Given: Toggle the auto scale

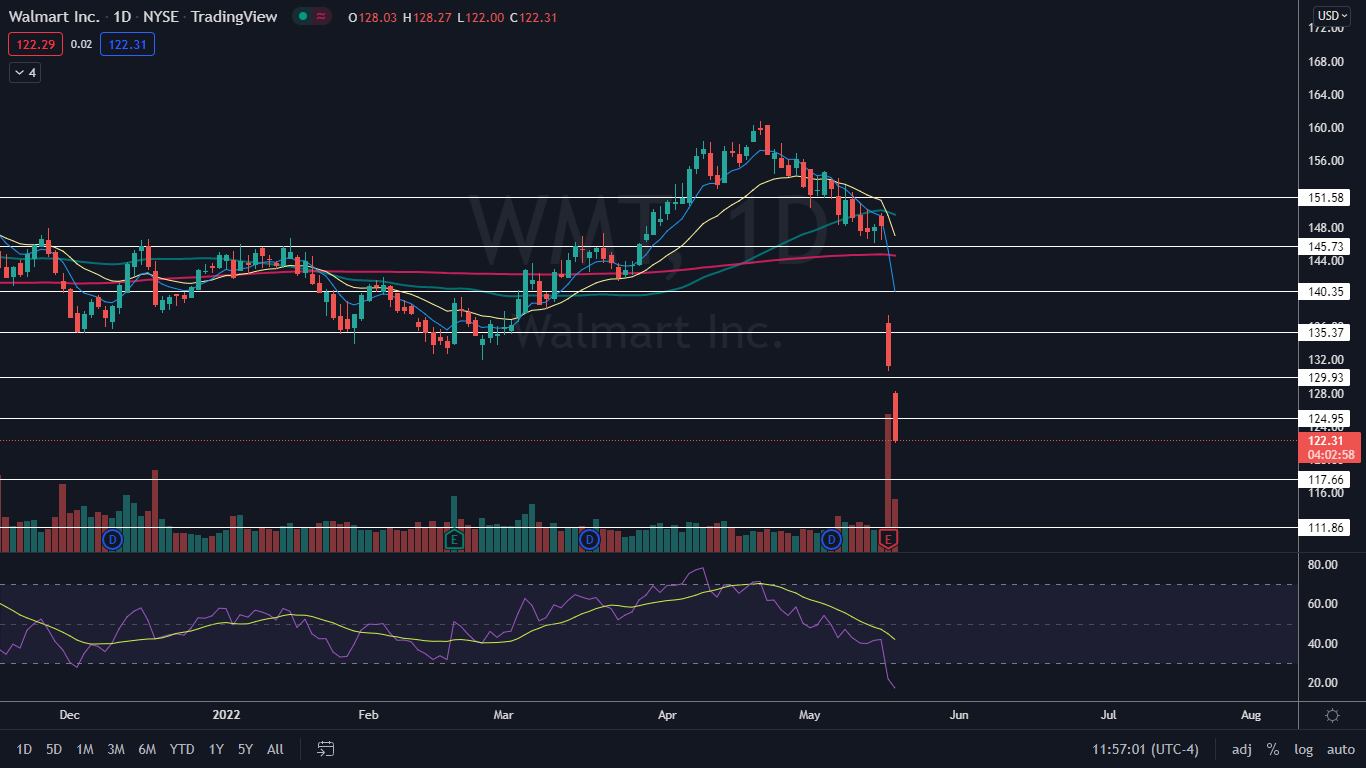Looking at the screenshot, I should [x=1340, y=749].
